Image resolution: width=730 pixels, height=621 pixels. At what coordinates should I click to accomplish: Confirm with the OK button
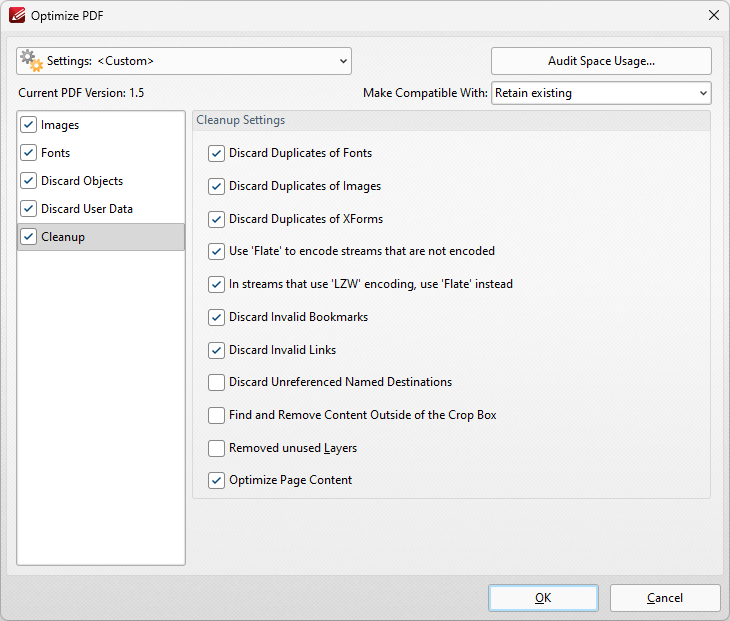pyautogui.click(x=543, y=598)
